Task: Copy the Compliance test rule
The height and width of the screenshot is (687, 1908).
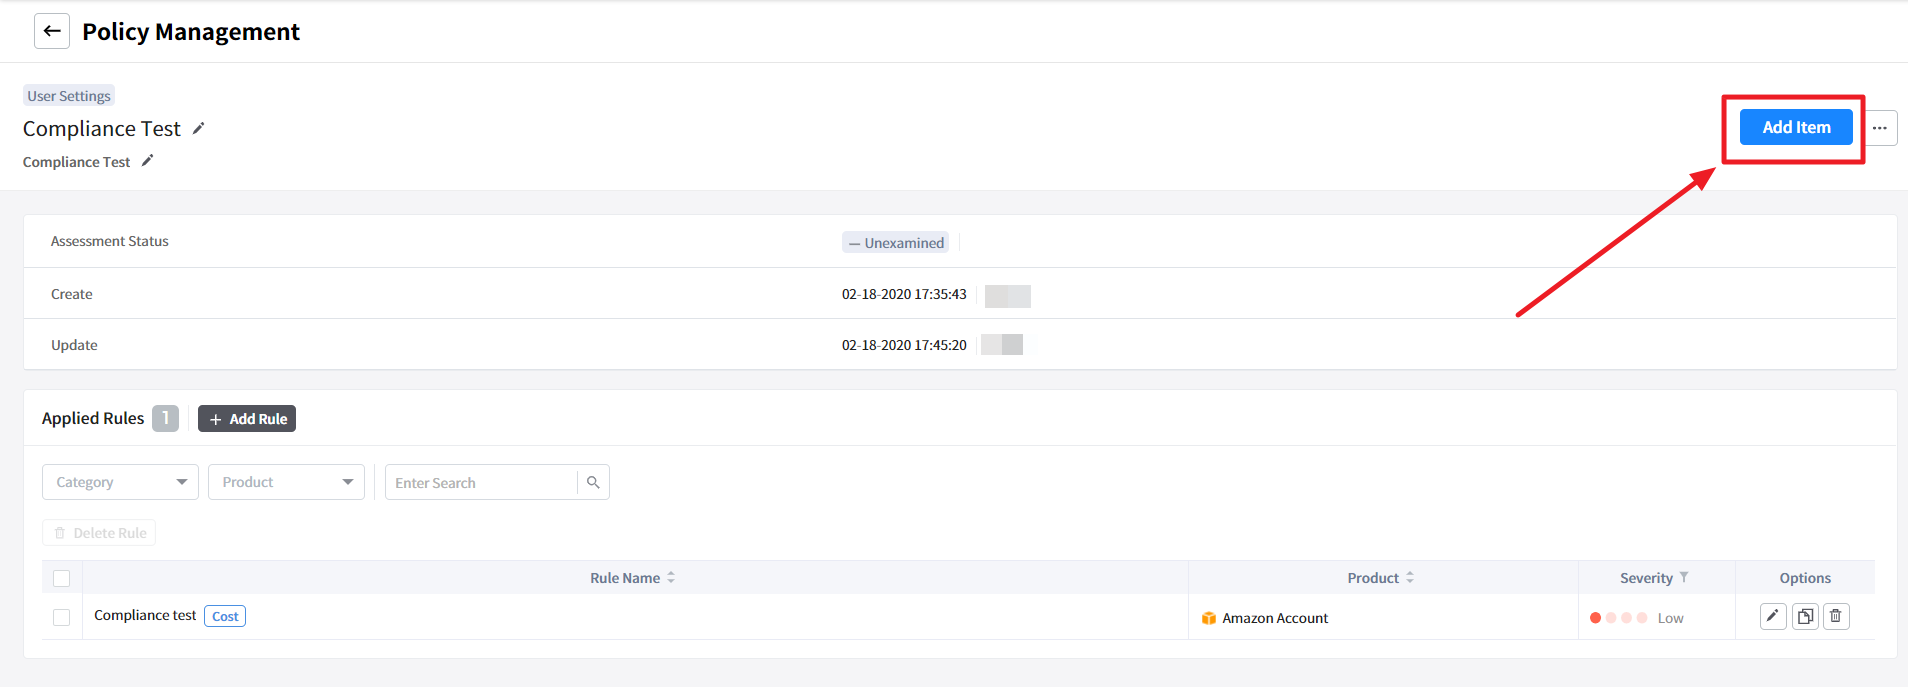Action: pyautogui.click(x=1805, y=616)
